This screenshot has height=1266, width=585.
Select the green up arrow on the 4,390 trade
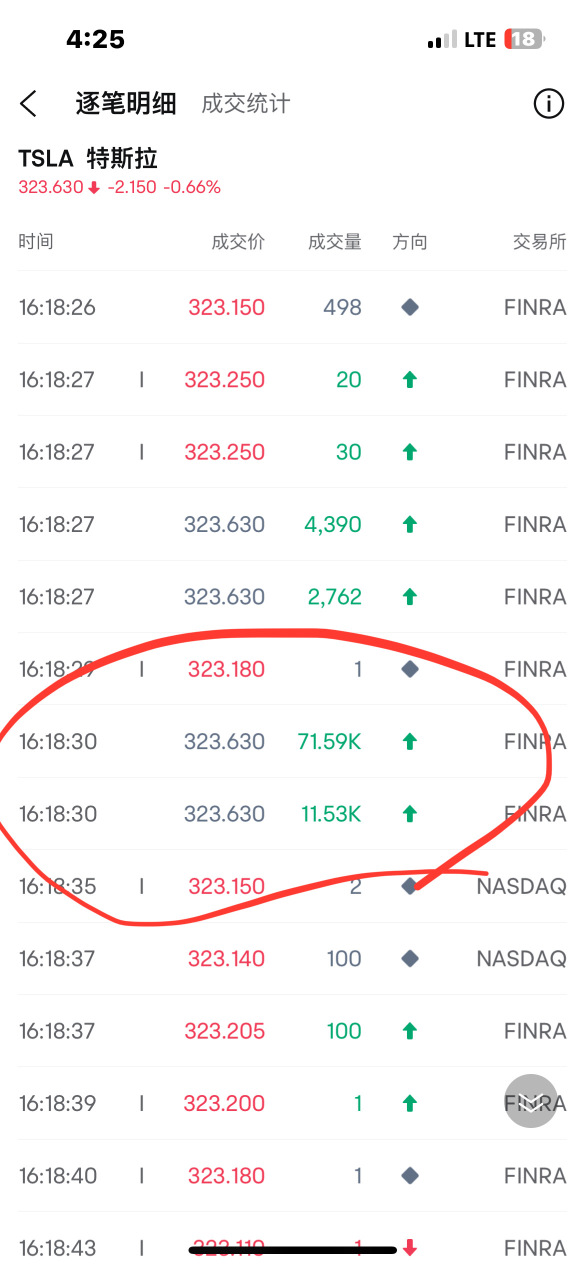(x=409, y=524)
